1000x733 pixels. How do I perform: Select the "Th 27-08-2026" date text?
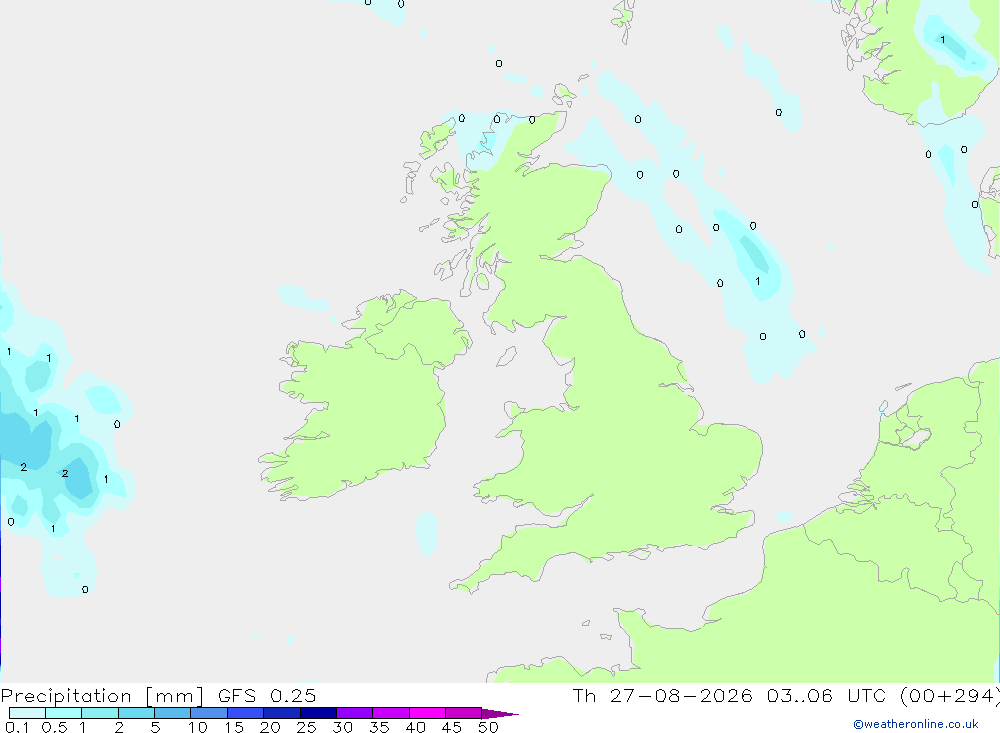pyautogui.click(x=662, y=695)
